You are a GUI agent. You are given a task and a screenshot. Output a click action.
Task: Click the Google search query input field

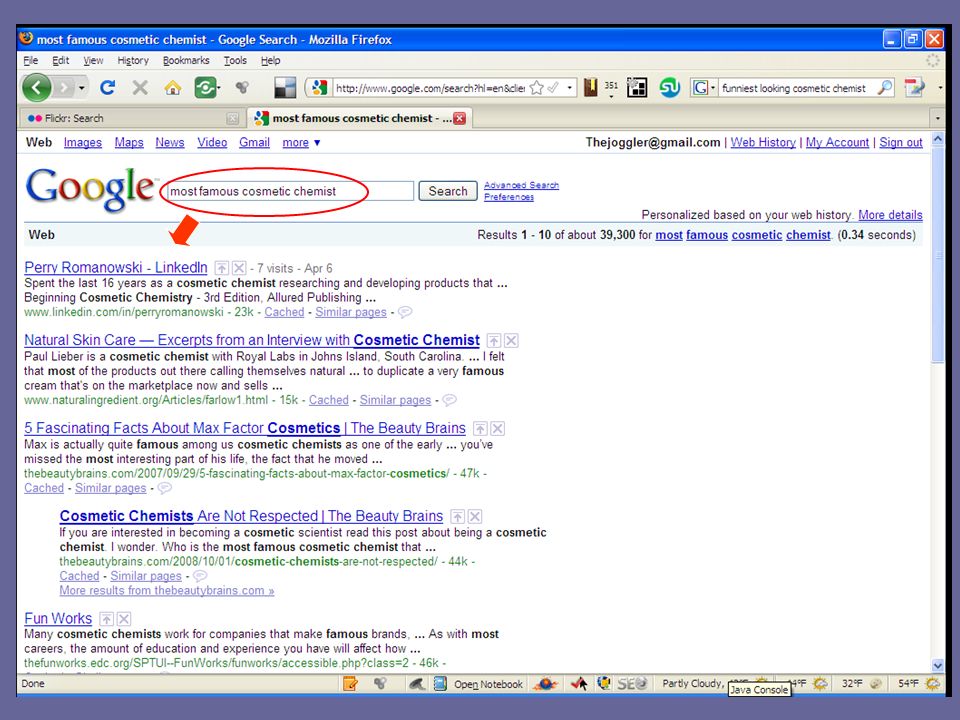click(290, 191)
